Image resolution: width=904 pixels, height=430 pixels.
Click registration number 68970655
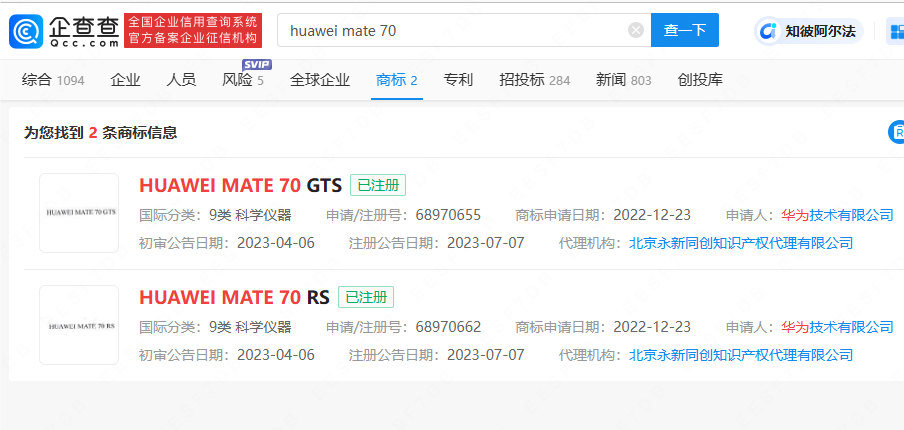(x=448, y=216)
